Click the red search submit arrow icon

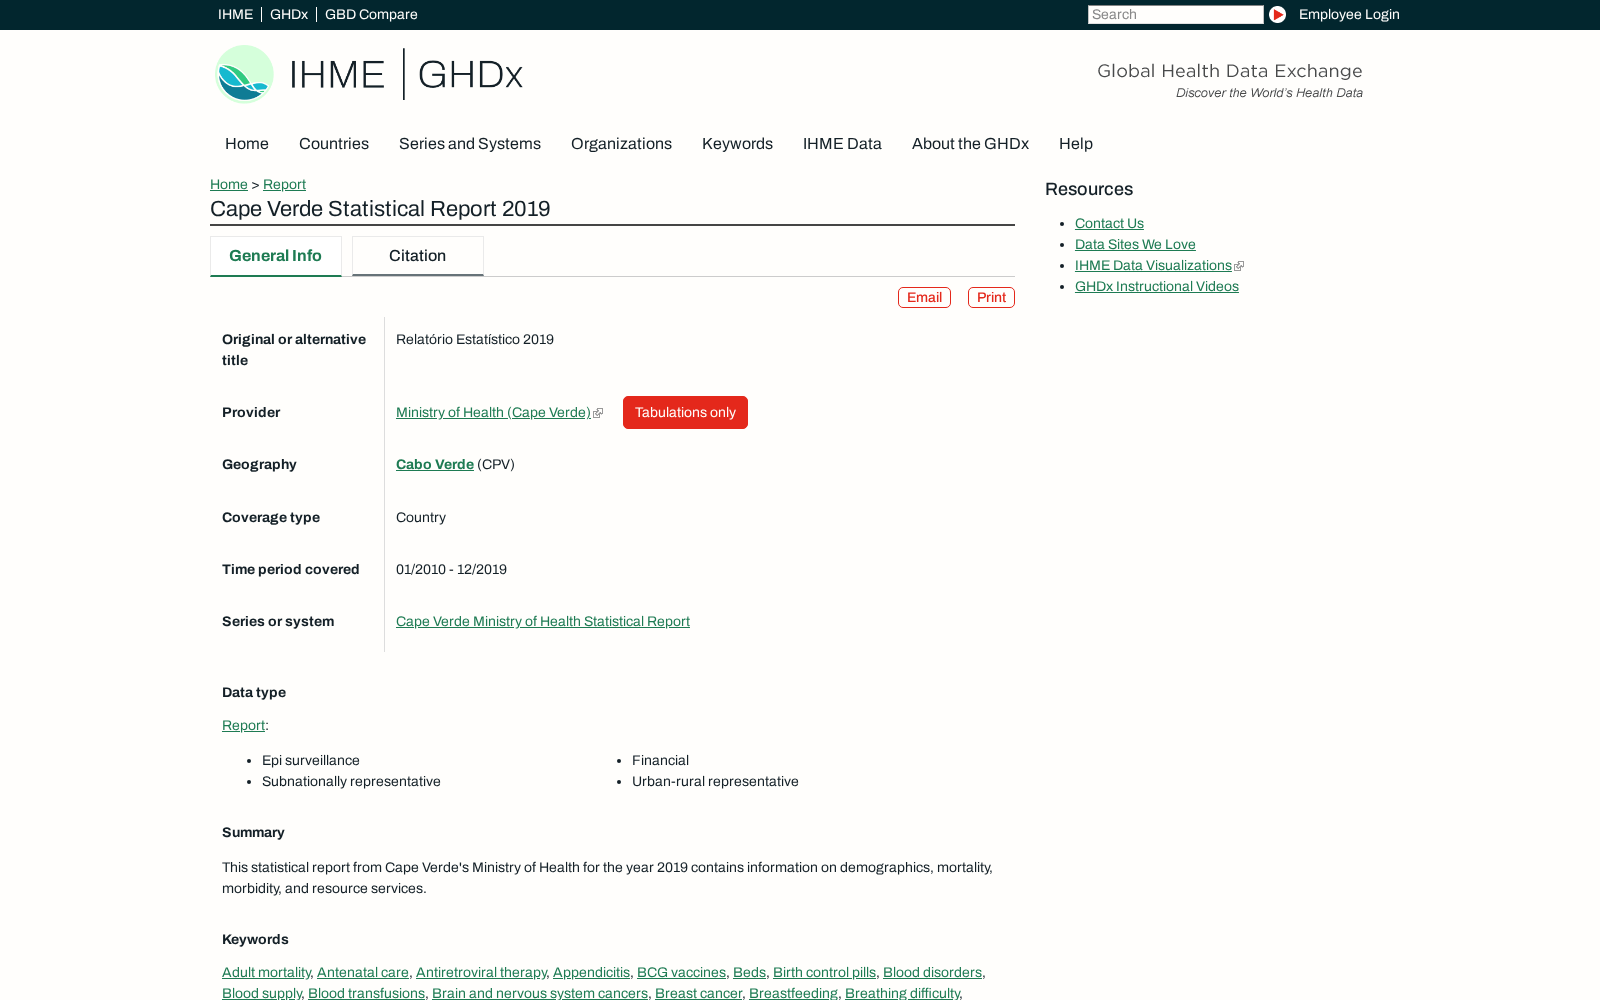tap(1277, 14)
